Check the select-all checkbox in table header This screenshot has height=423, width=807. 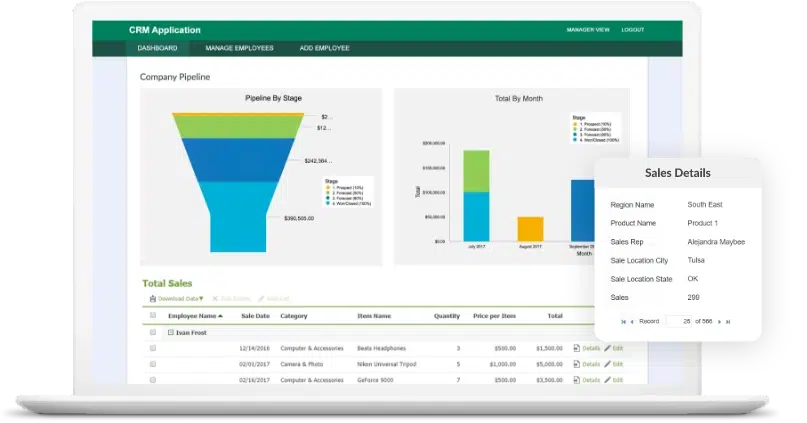tap(153, 316)
